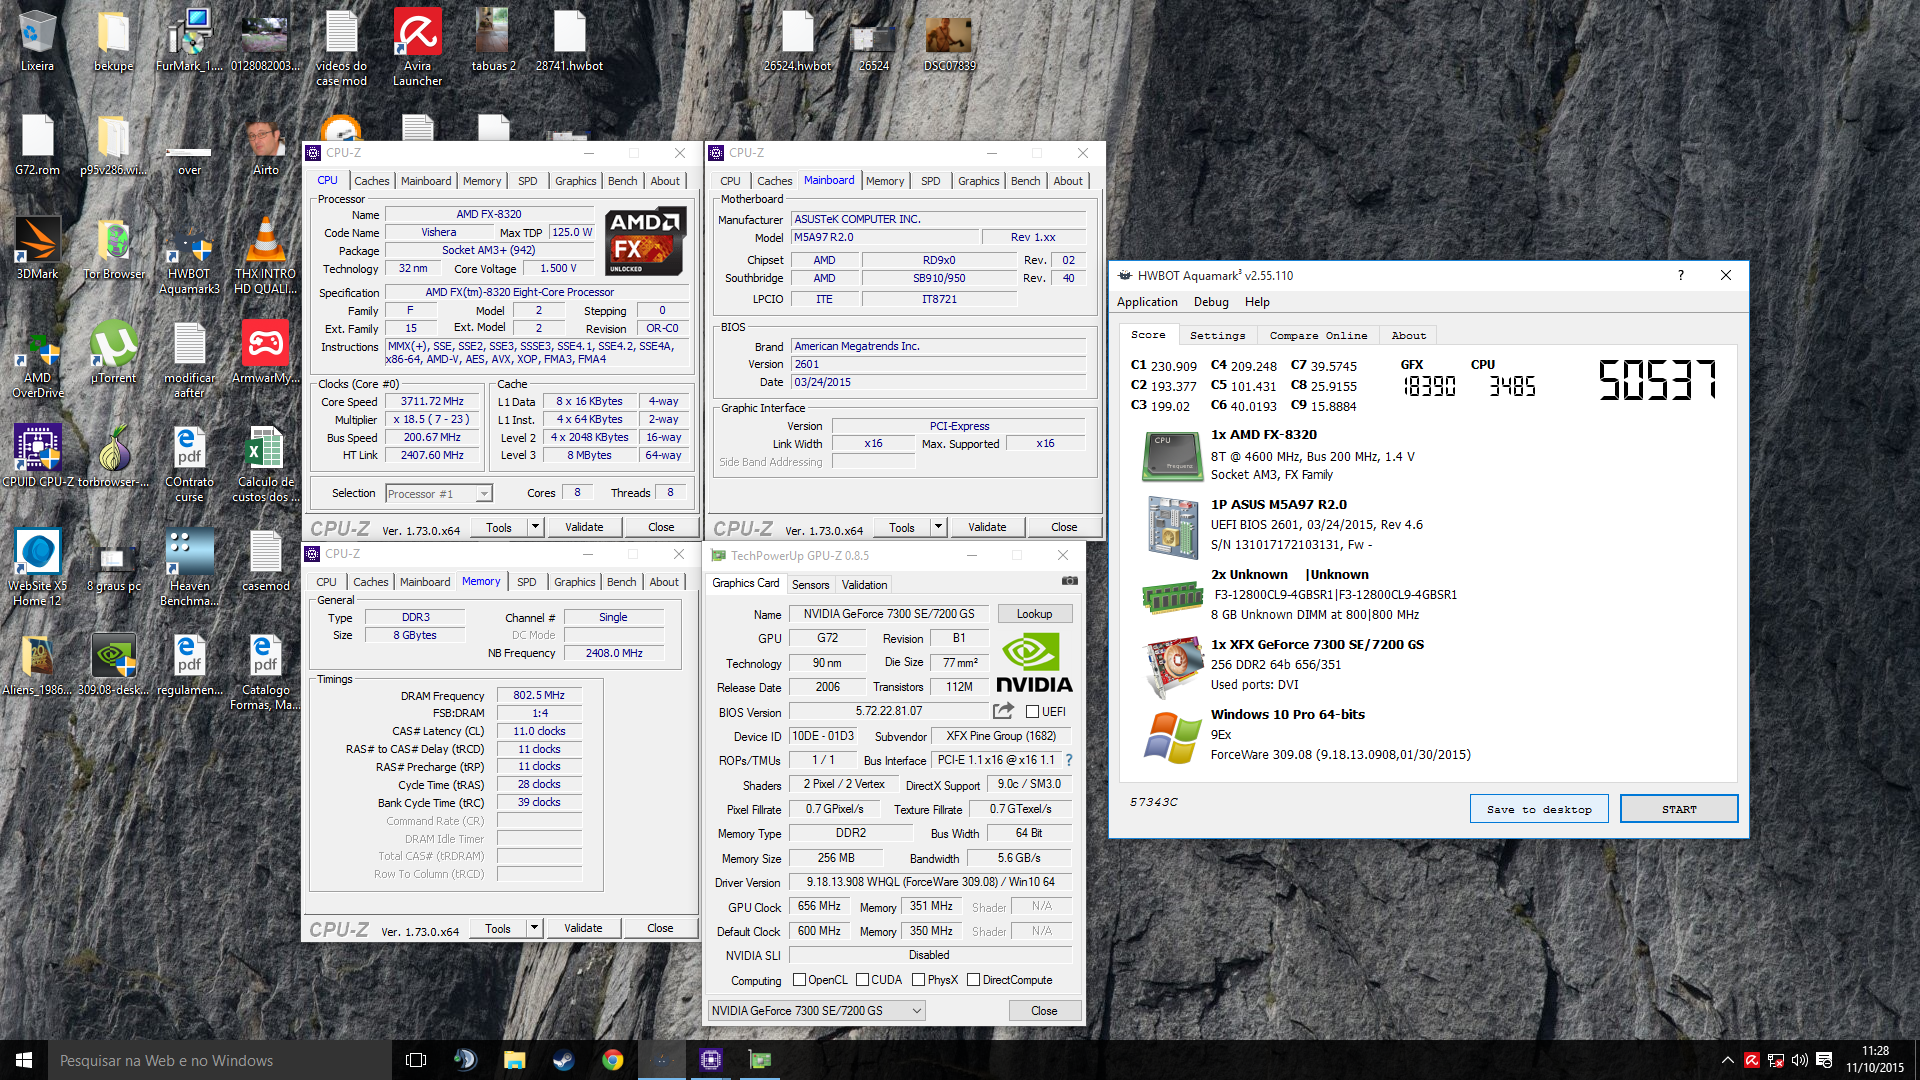Image resolution: width=1920 pixels, height=1080 pixels.
Task: Open the Lixeira recycle bin icon
Action: click(x=37, y=40)
